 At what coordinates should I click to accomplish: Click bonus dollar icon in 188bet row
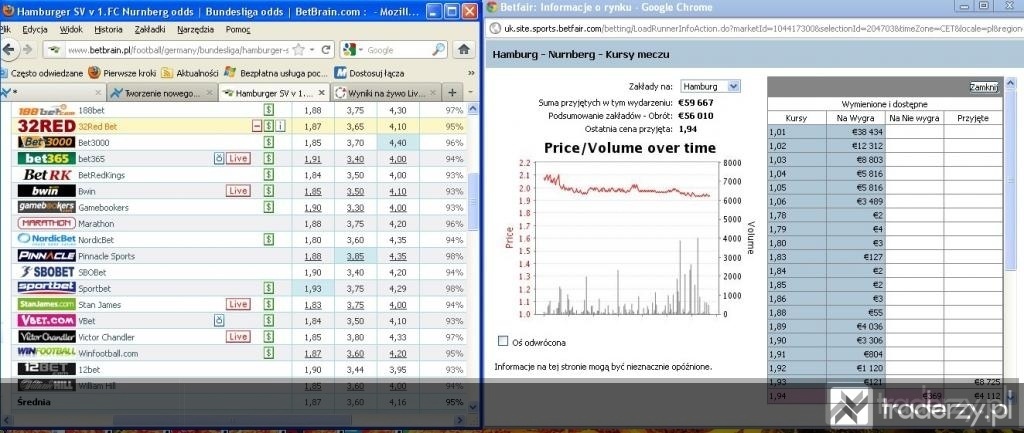[x=268, y=110]
